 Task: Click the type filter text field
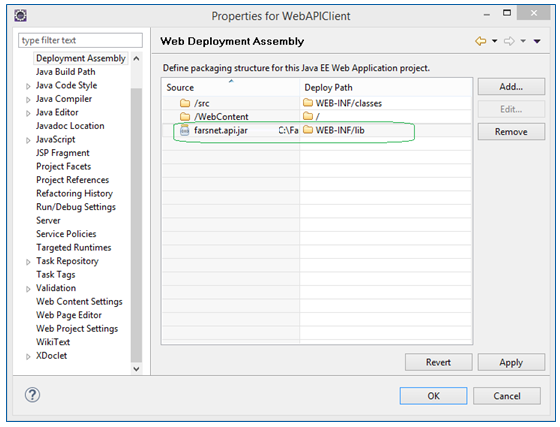click(x=80, y=40)
